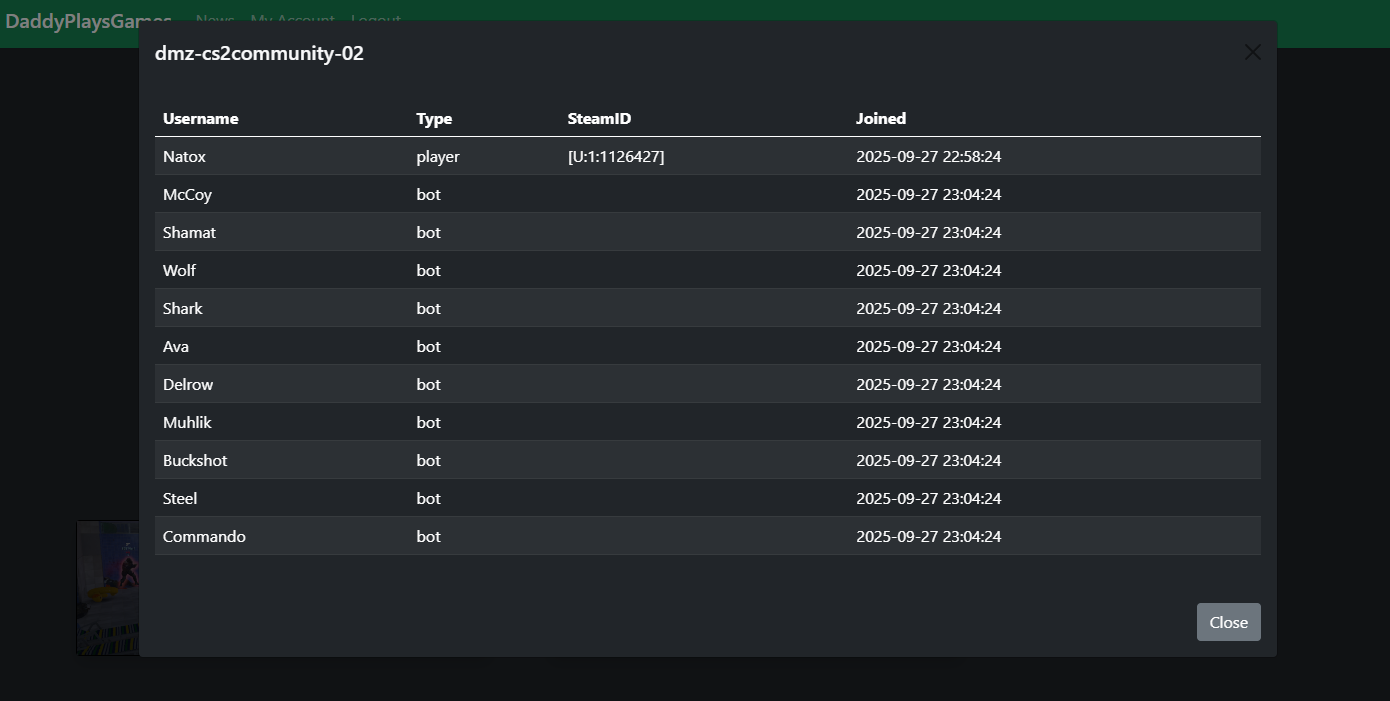Click the Commando username

click(204, 536)
